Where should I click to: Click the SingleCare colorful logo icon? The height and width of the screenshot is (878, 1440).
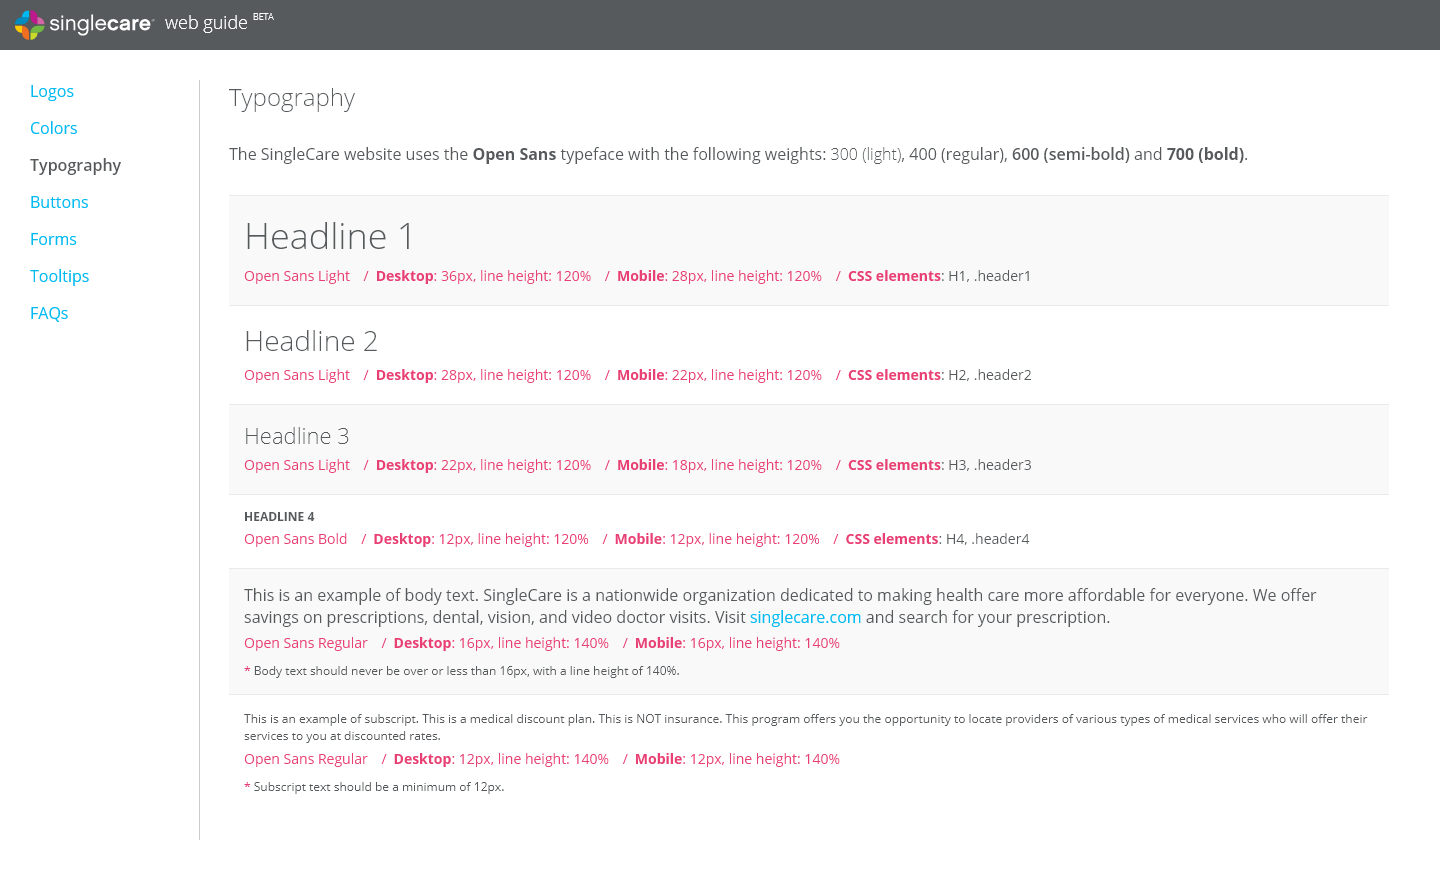click(30, 25)
